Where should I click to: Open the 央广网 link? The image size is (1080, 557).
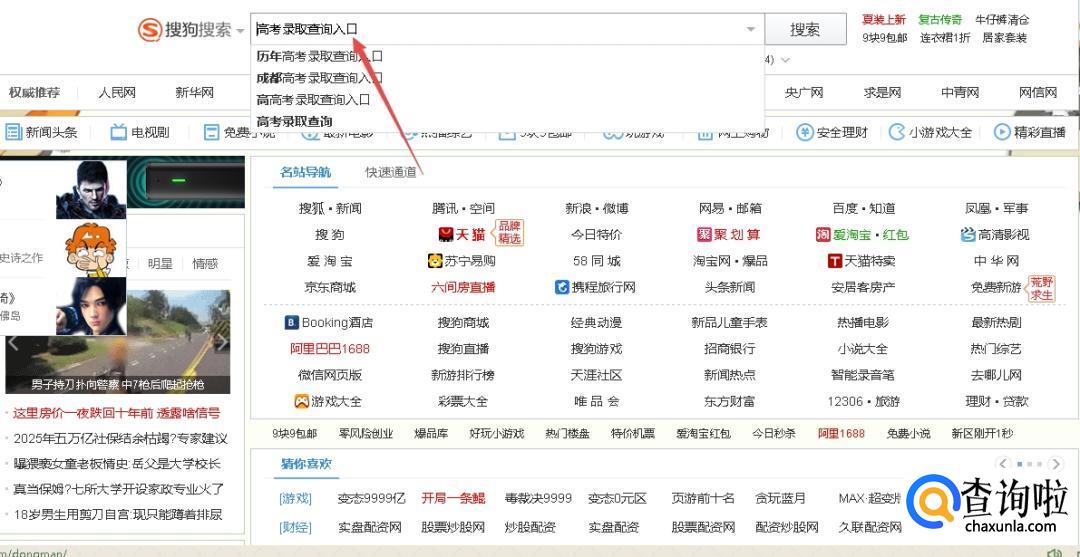click(804, 92)
